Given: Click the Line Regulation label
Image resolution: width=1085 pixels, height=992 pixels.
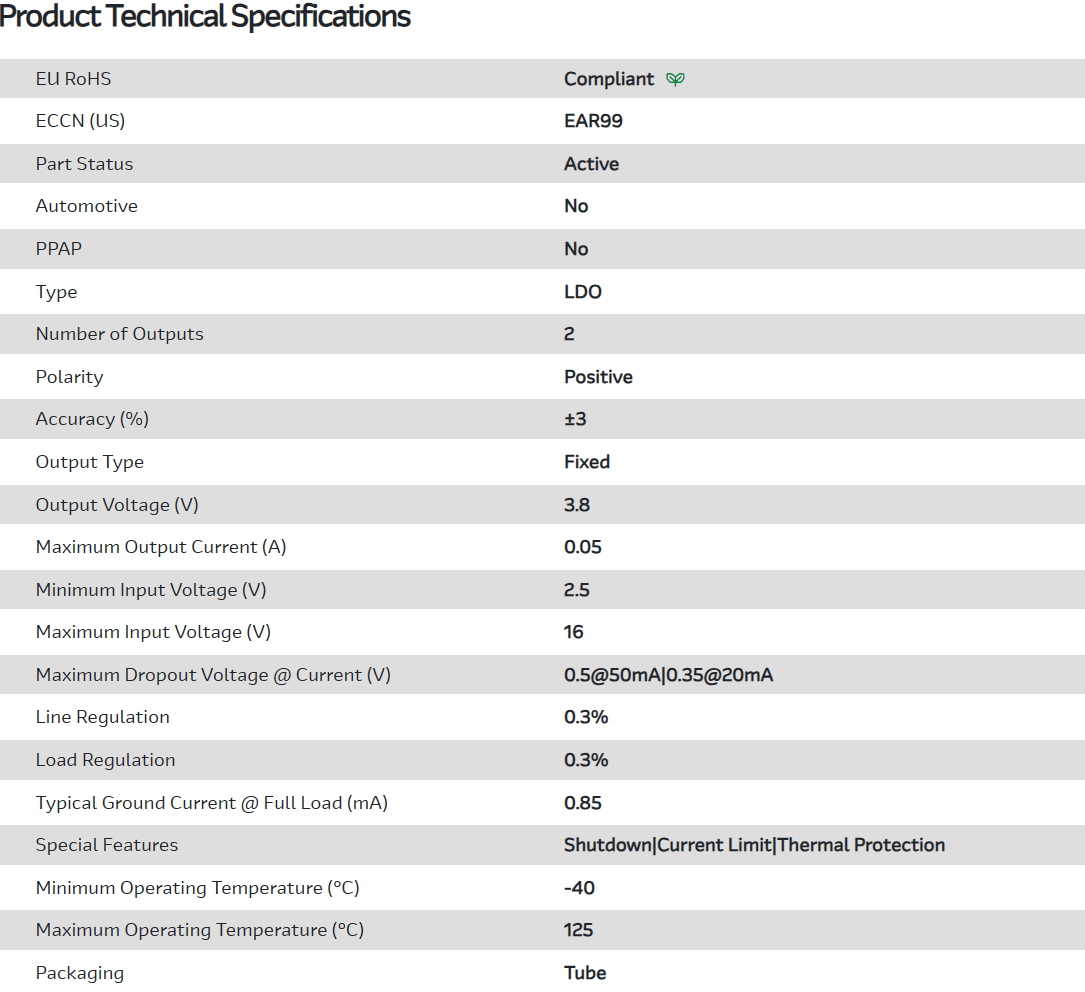Looking at the screenshot, I should [102, 717].
